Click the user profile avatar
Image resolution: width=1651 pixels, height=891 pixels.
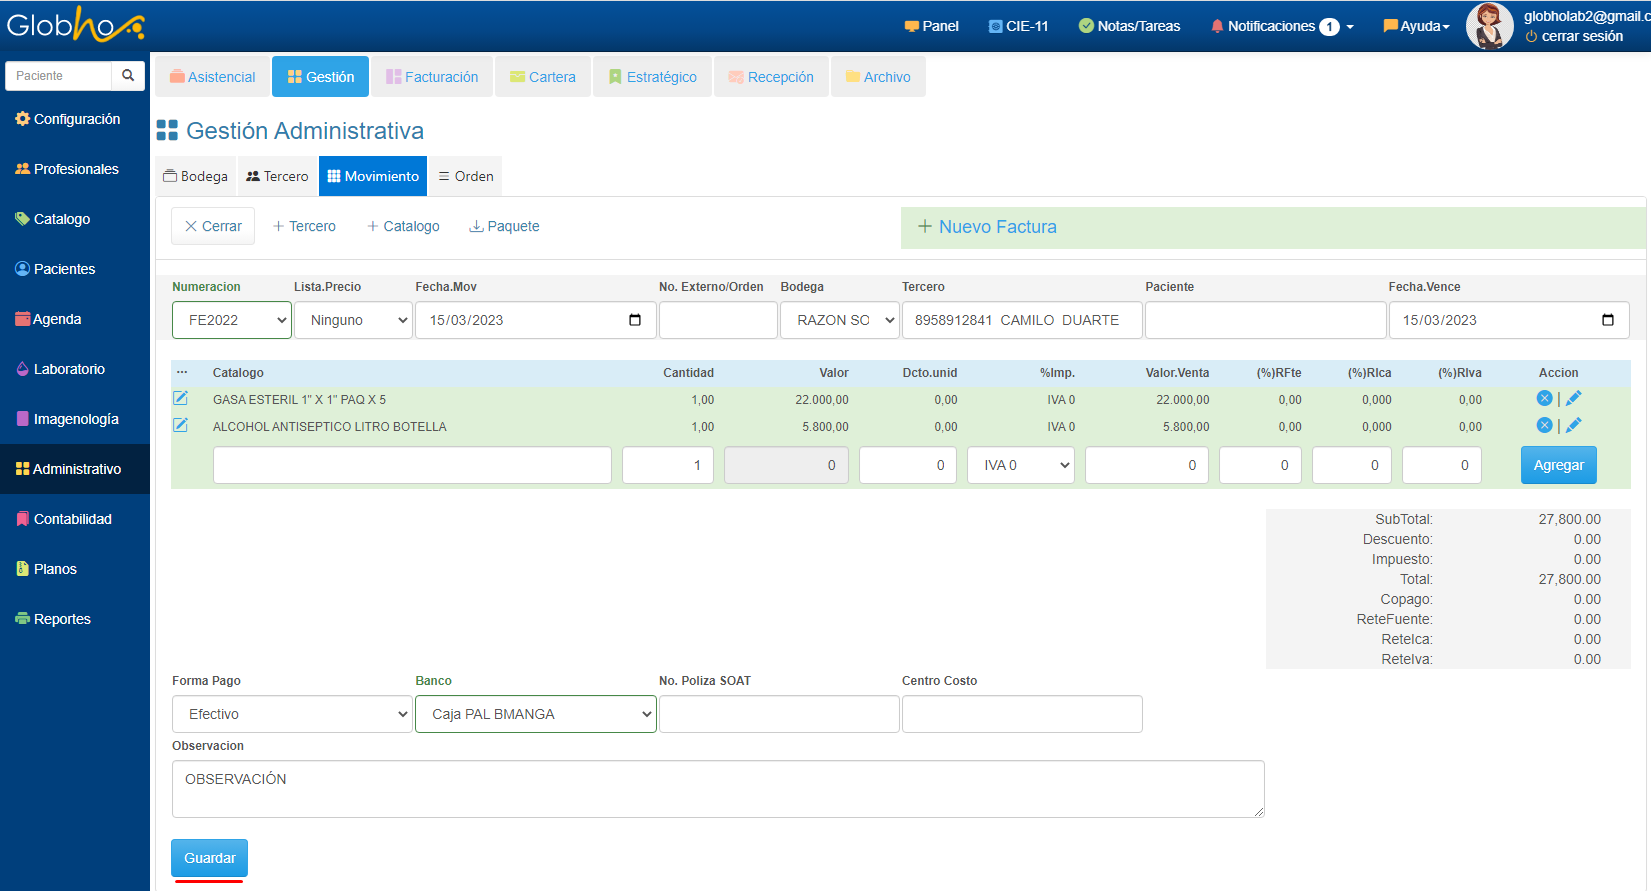click(x=1488, y=26)
